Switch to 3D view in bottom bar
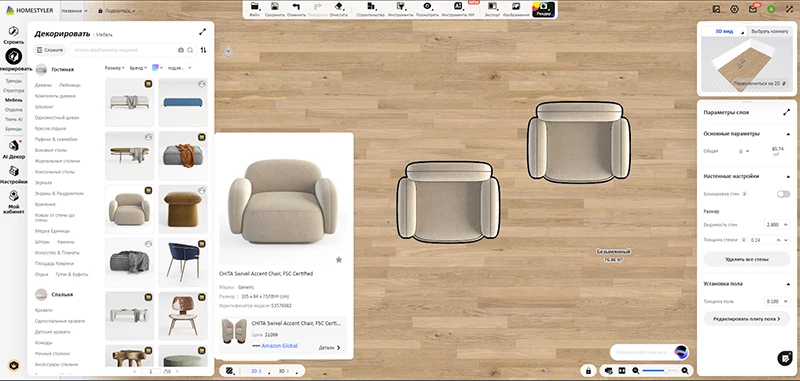Screen dimensions: 800x381 point(284,371)
